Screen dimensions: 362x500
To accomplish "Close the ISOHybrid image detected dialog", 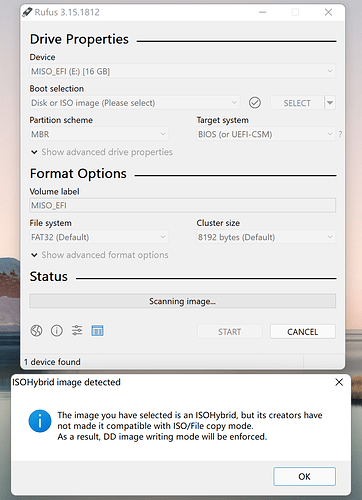I will [x=339, y=382].
